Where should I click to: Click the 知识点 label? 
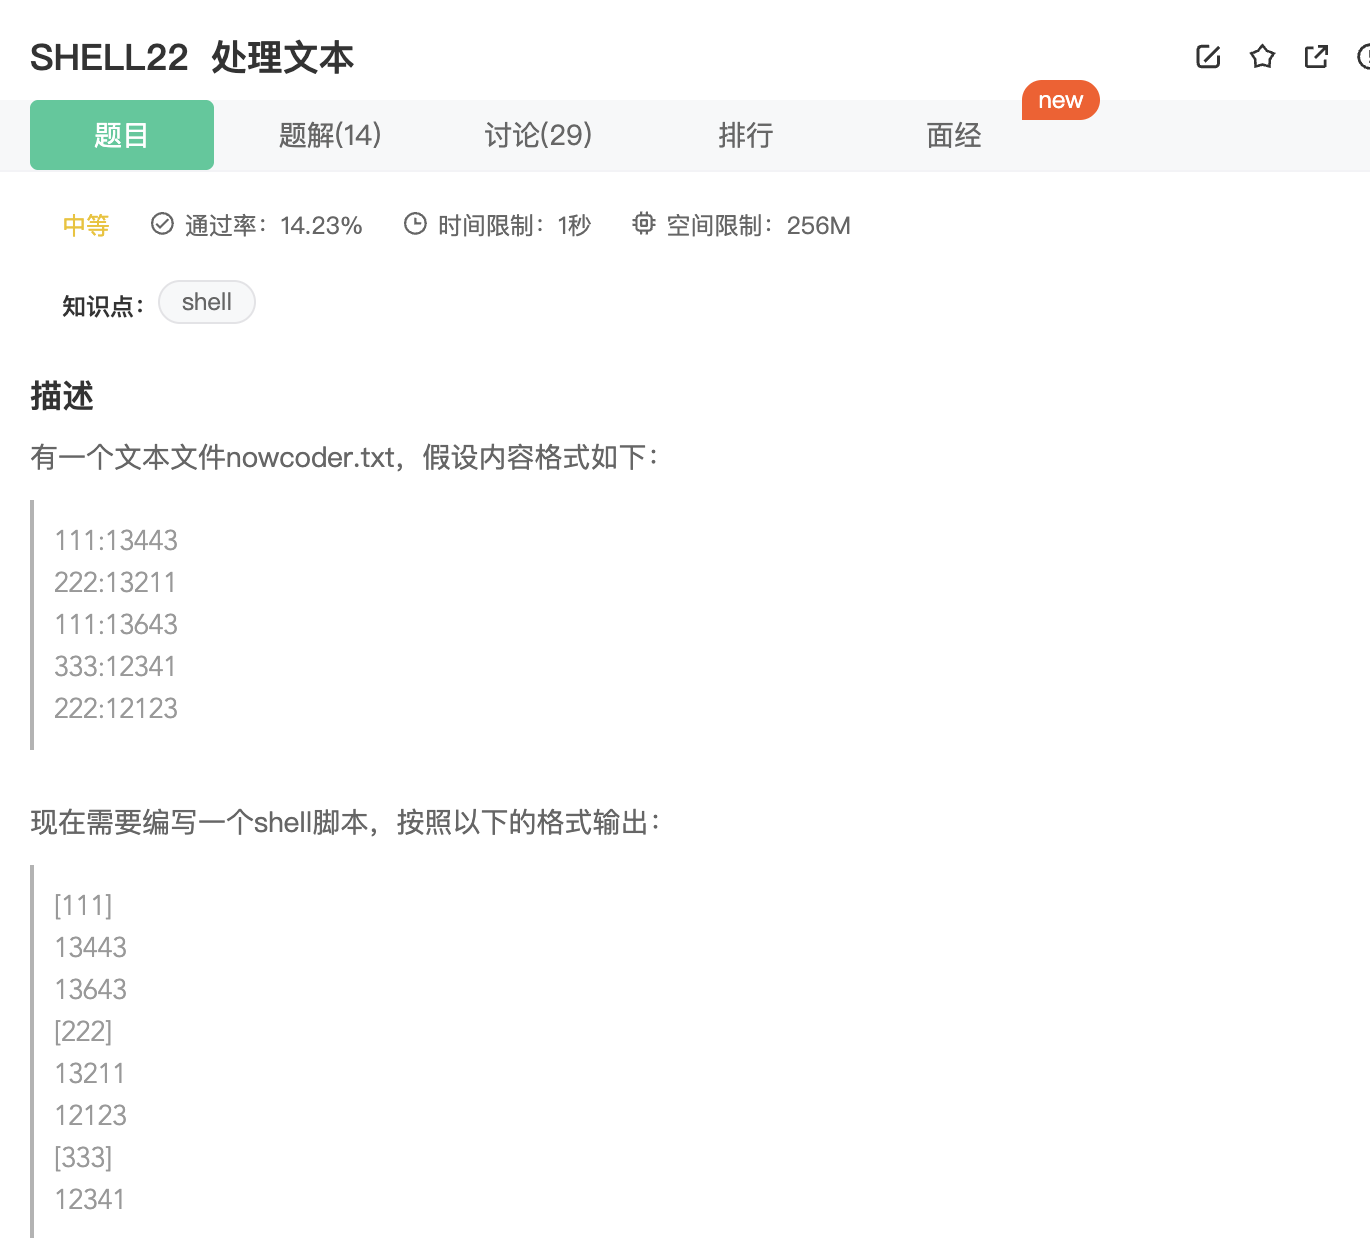103,305
